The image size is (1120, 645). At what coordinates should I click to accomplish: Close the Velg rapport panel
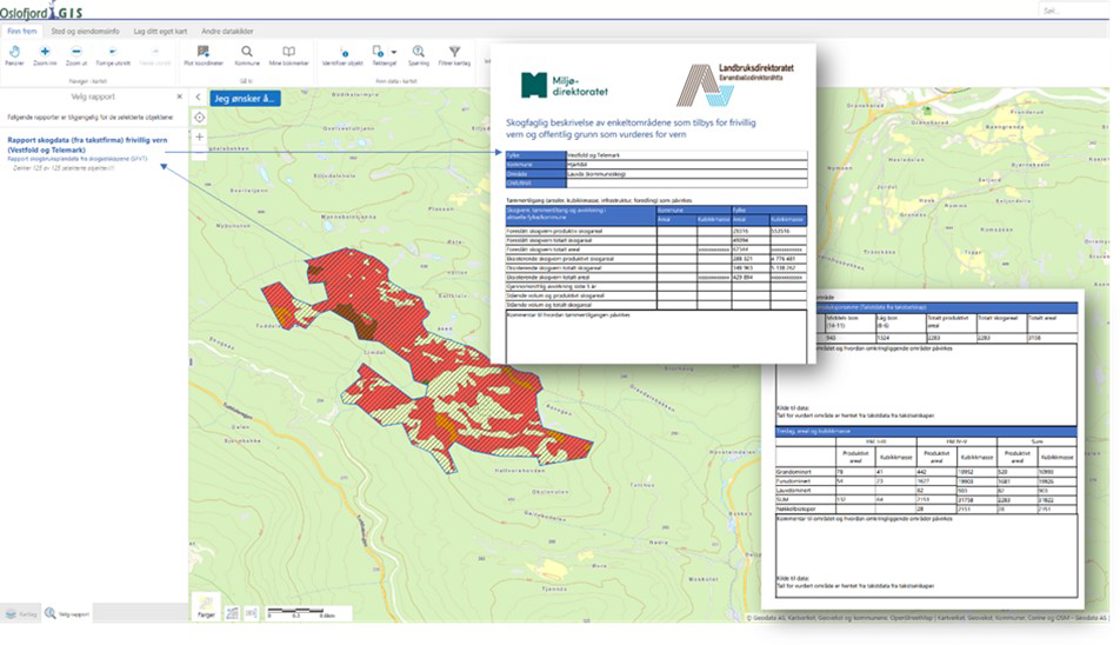coord(180,97)
